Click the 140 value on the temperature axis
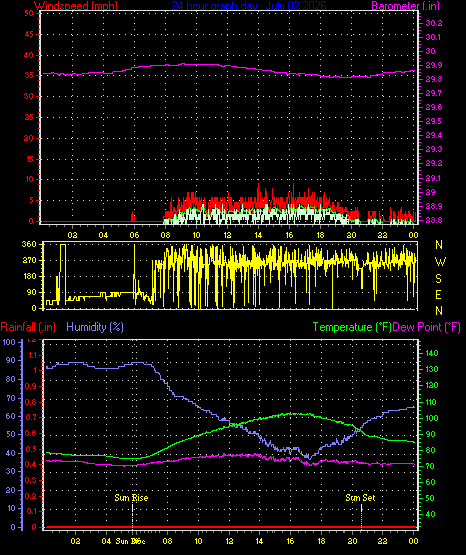This screenshot has width=466, height=555. 432,353
